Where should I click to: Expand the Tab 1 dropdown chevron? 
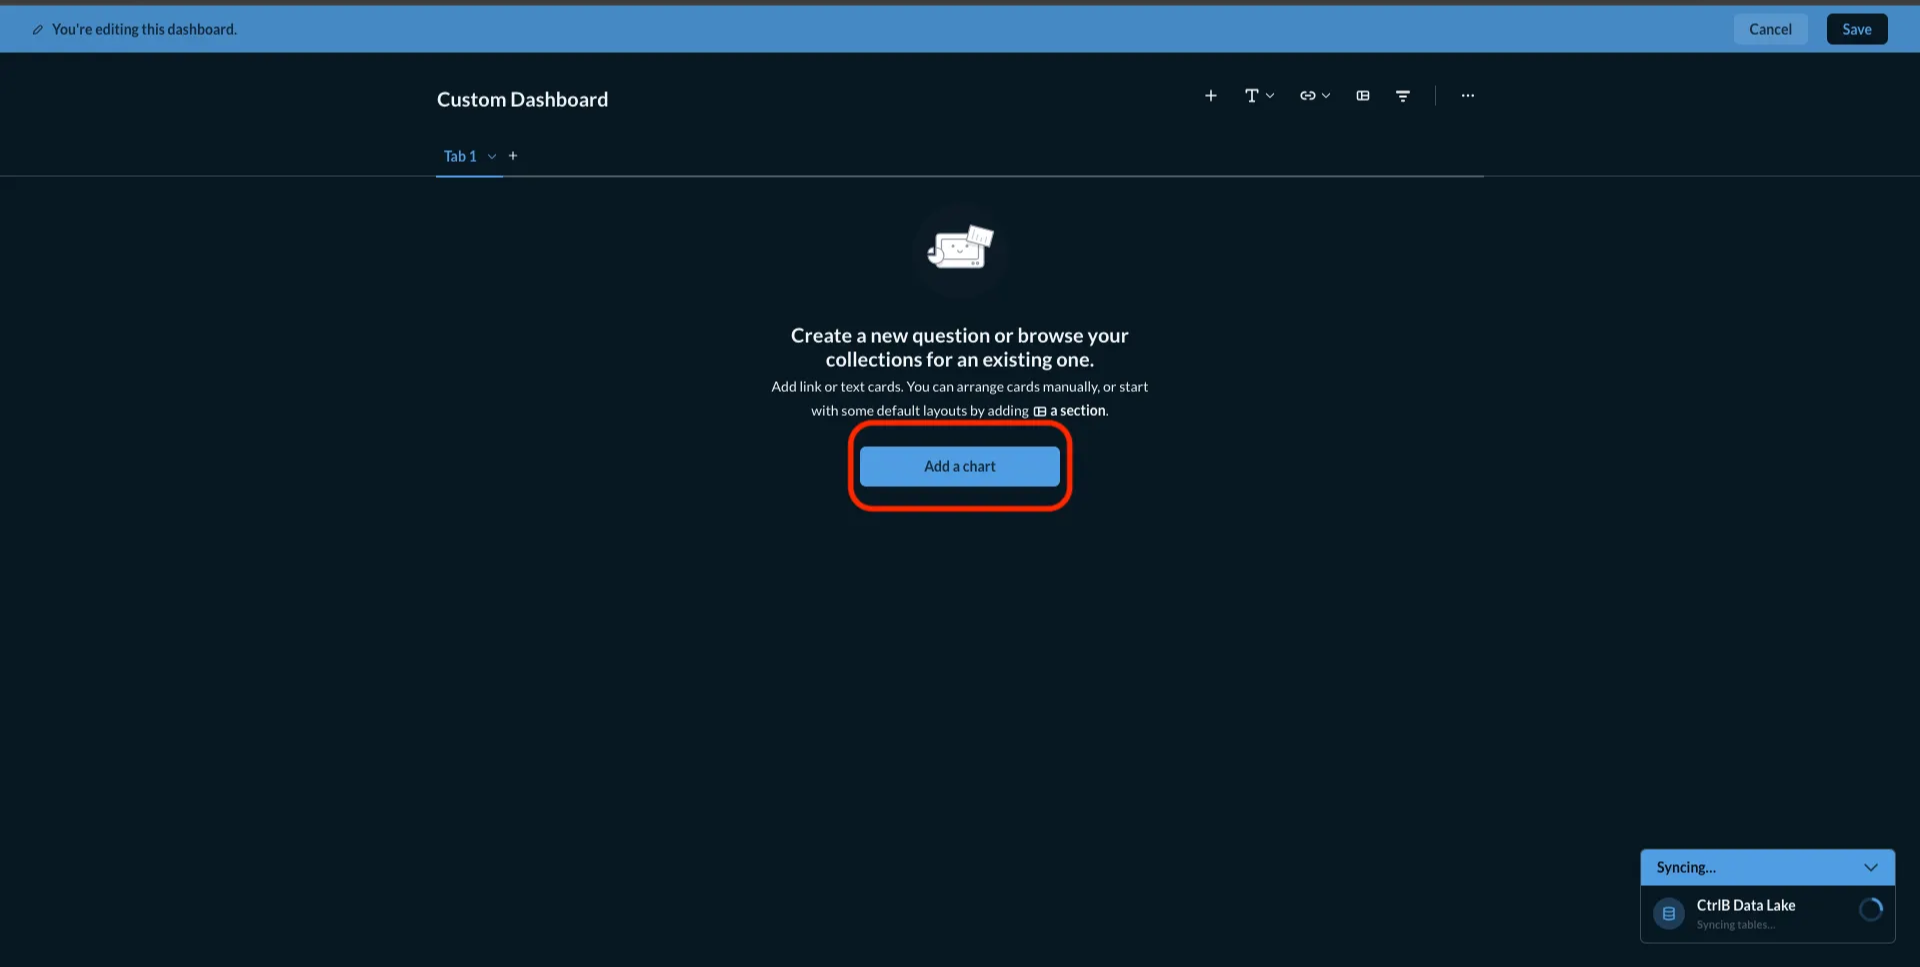coord(491,156)
